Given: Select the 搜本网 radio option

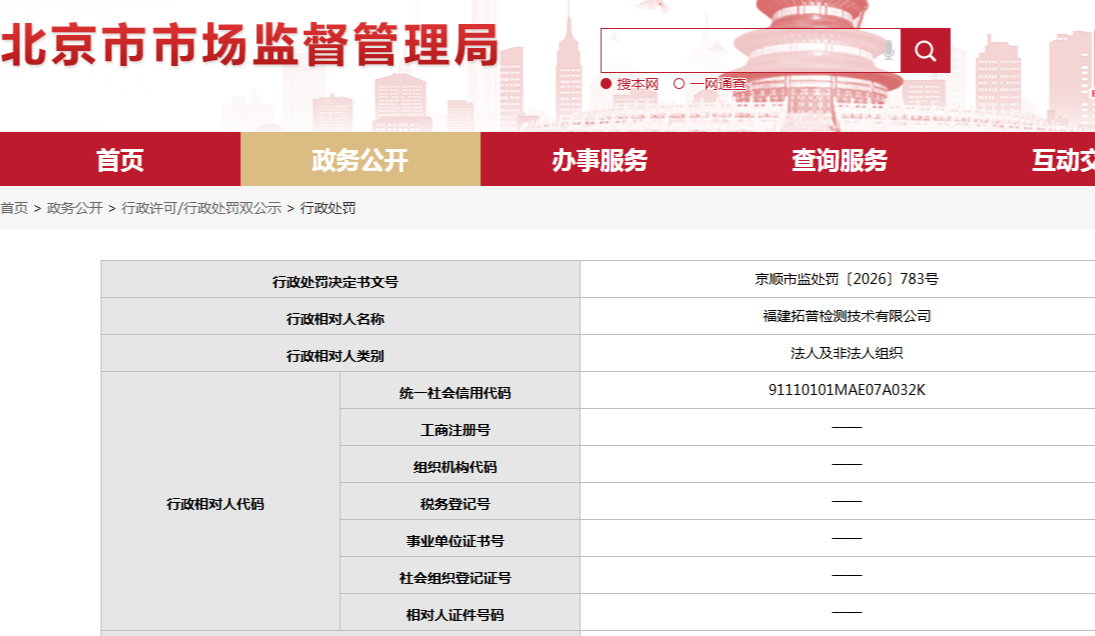Looking at the screenshot, I should pyautogui.click(x=606, y=84).
